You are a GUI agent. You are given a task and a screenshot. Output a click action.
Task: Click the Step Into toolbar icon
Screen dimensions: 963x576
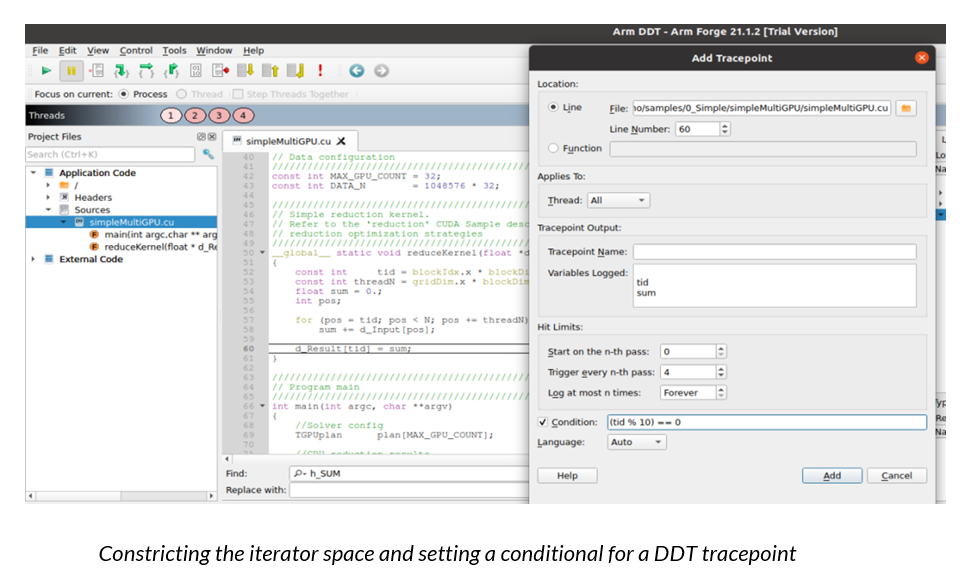[x=121, y=71]
